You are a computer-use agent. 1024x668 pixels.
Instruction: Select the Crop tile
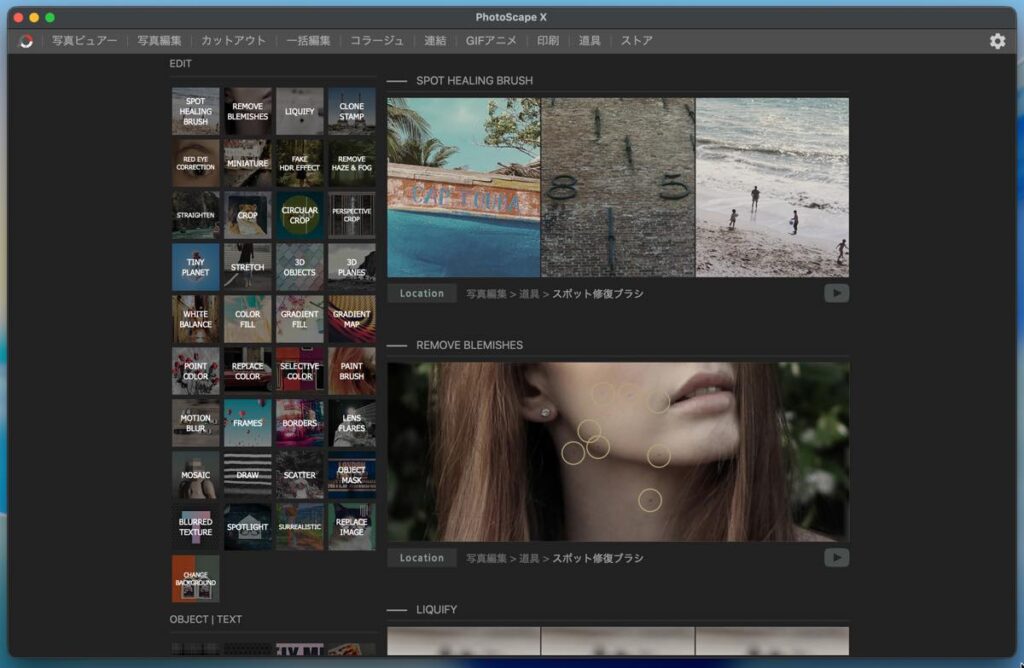click(248, 215)
